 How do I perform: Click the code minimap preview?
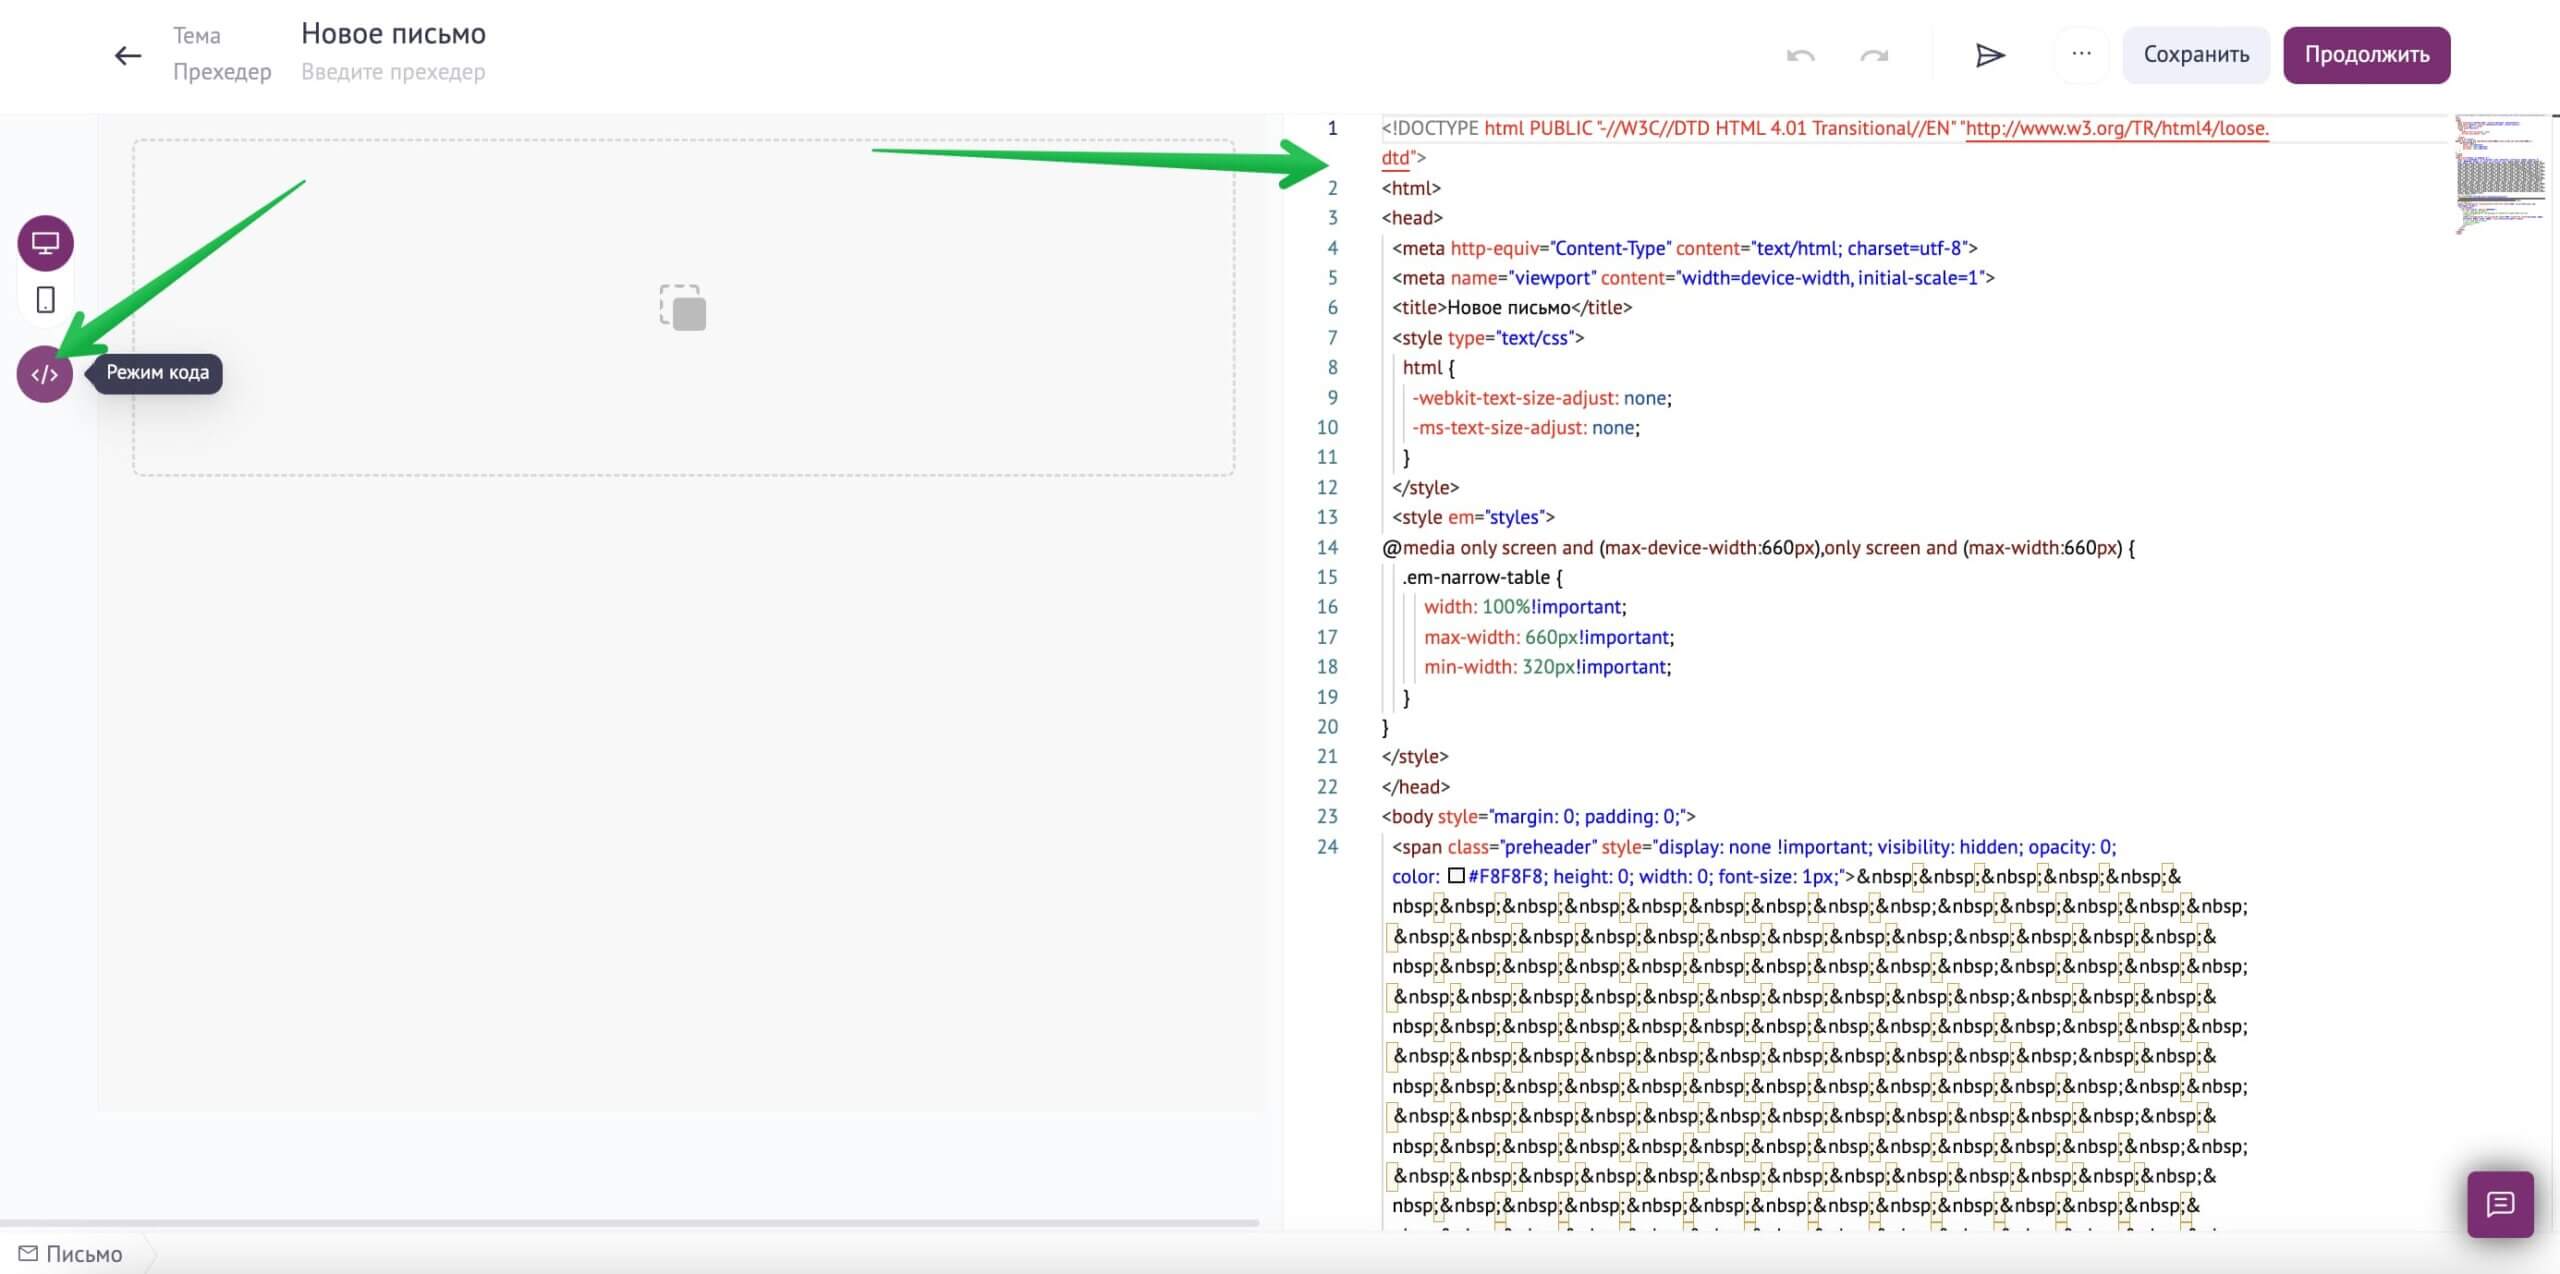(x=2500, y=175)
